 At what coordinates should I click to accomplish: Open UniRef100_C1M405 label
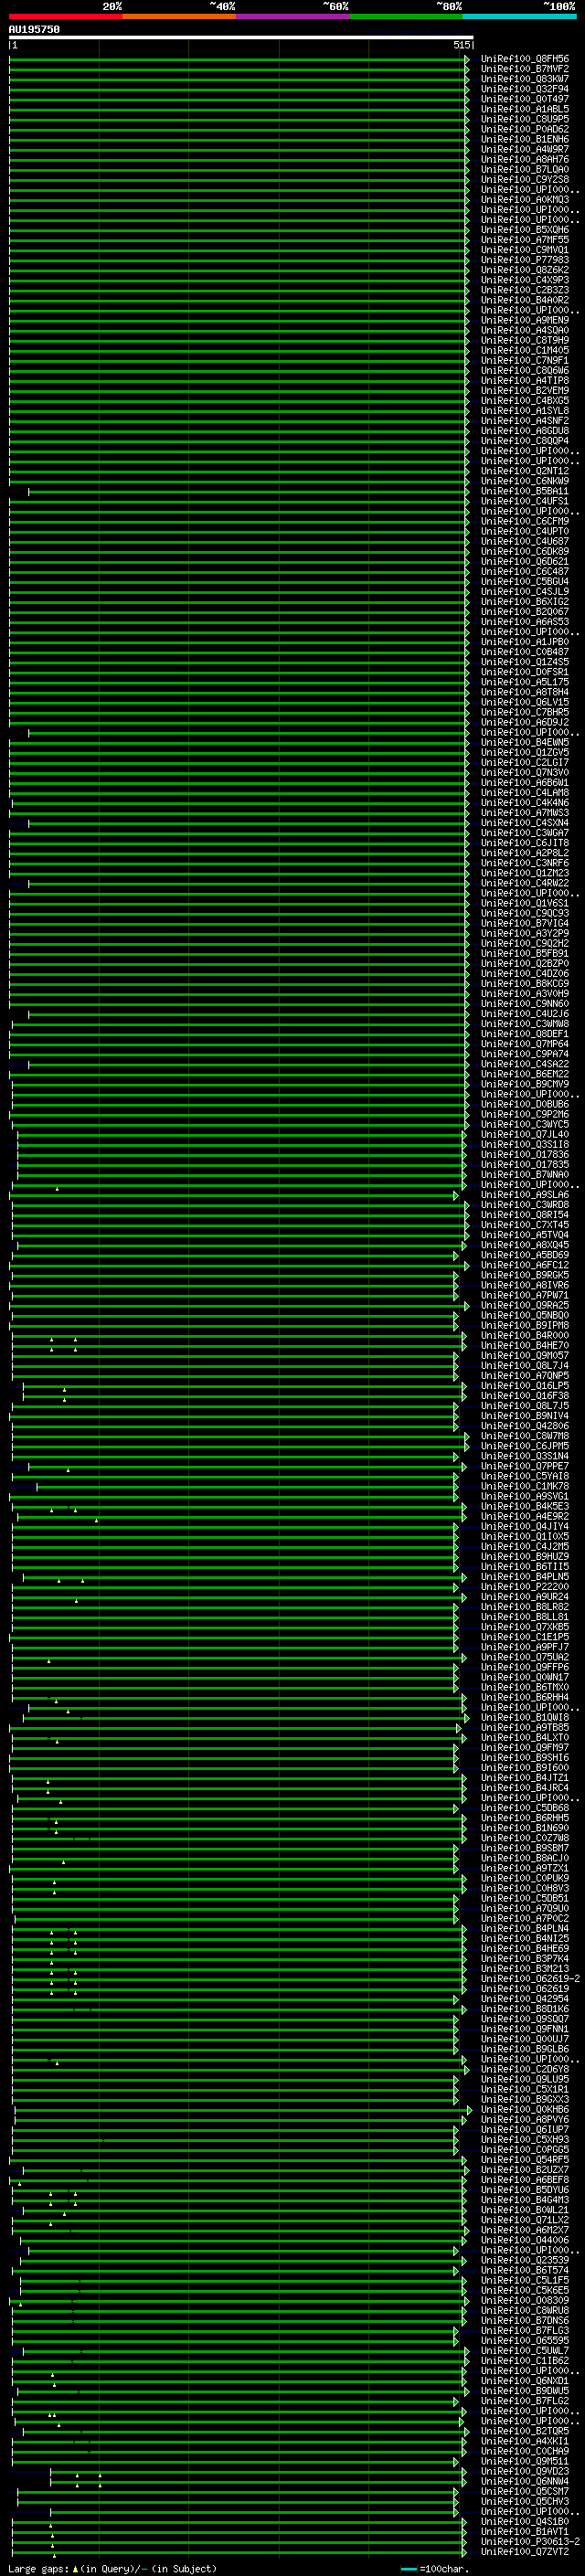(x=525, y=350)
